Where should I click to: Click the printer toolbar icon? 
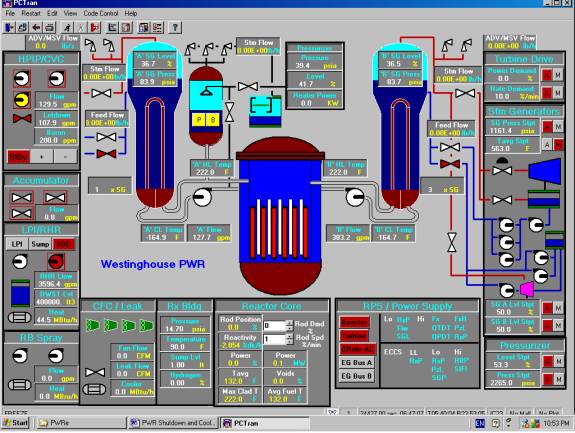[x=50, y=27]
